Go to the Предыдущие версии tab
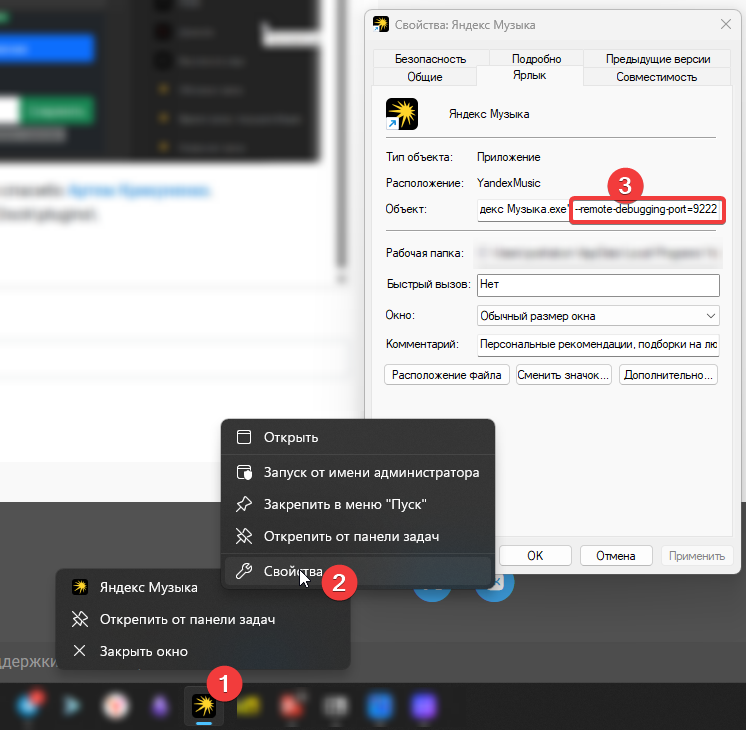This screenshot has width=746, height=730. (658, 59)
